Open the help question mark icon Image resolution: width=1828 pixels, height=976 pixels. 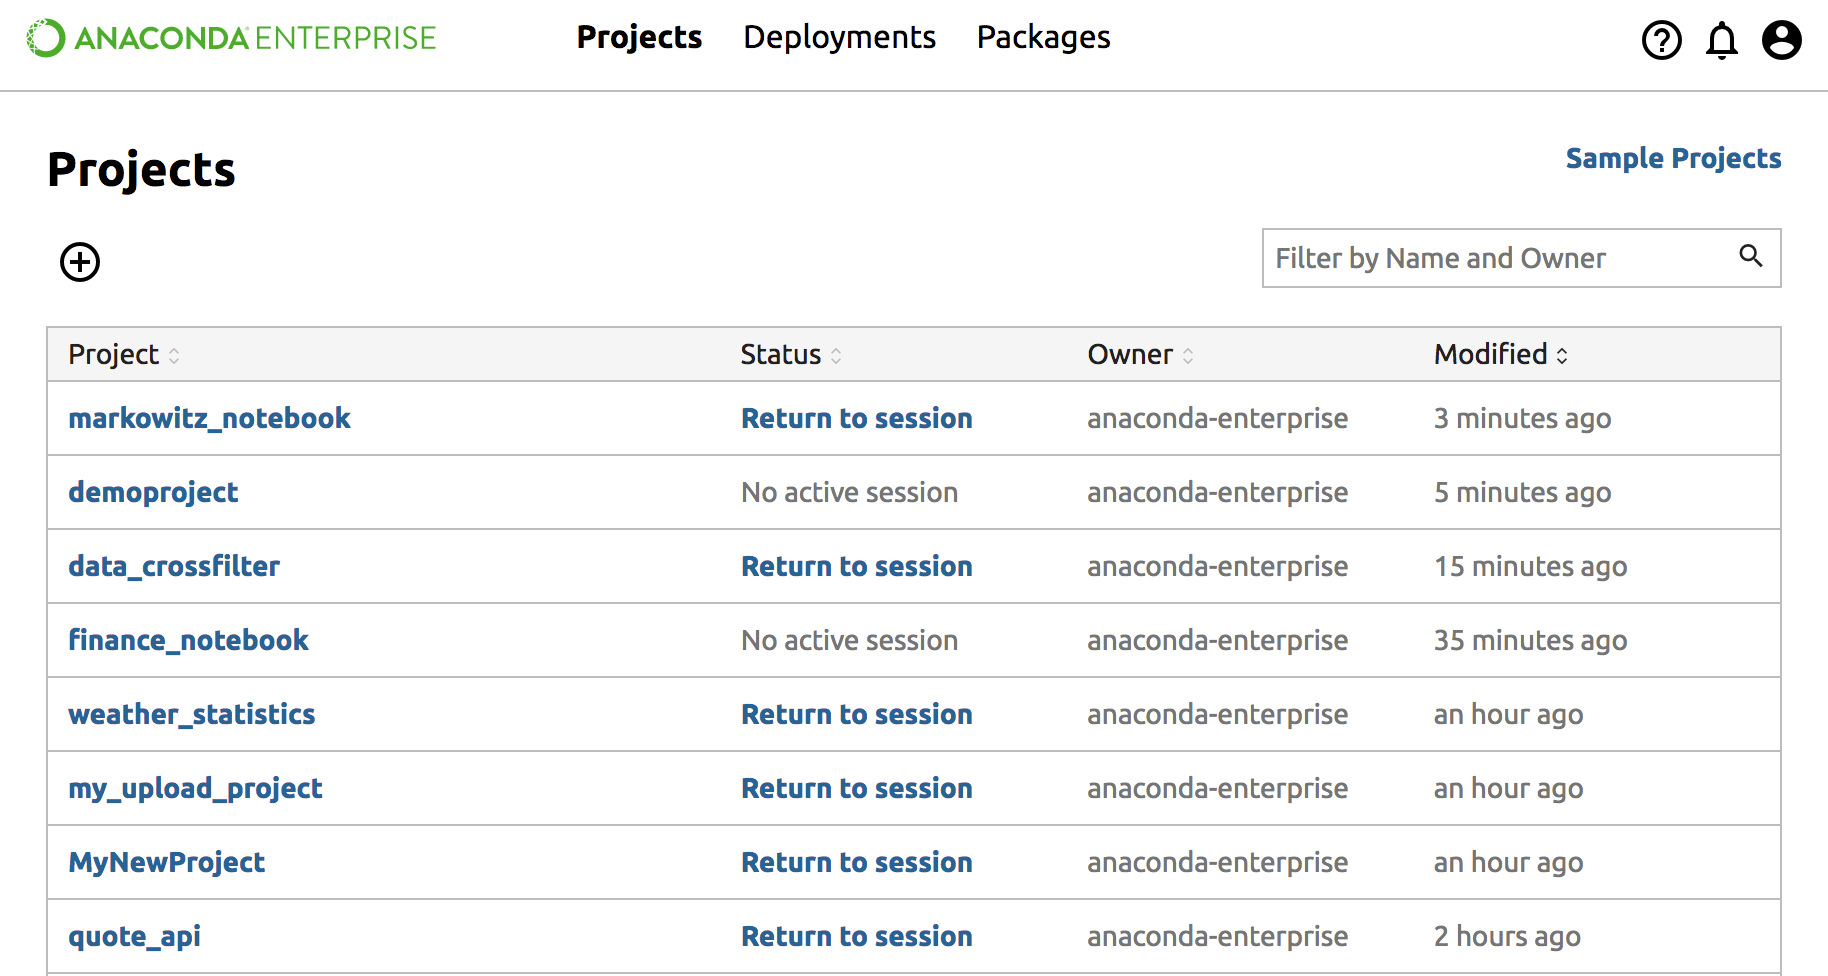pos(1661,40)
